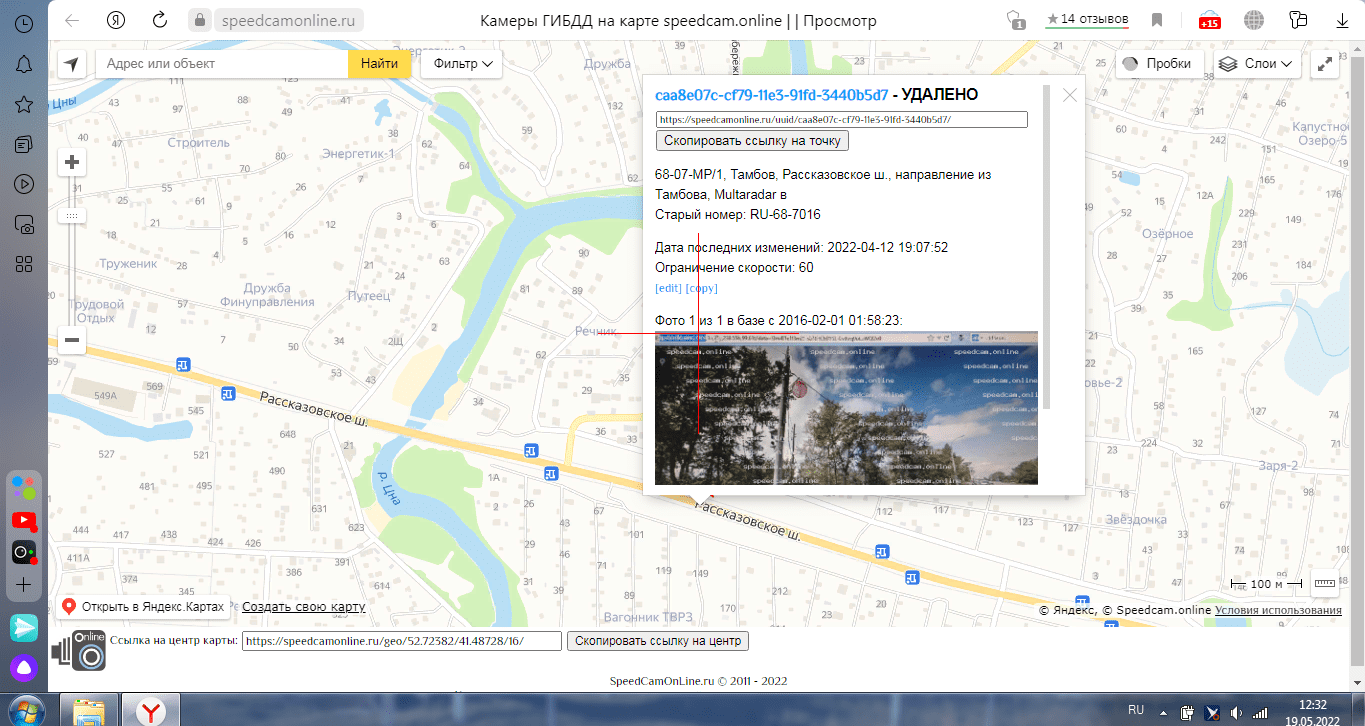
Task: Toggle the Пробки traffic layer
Action: (1159, 64)
